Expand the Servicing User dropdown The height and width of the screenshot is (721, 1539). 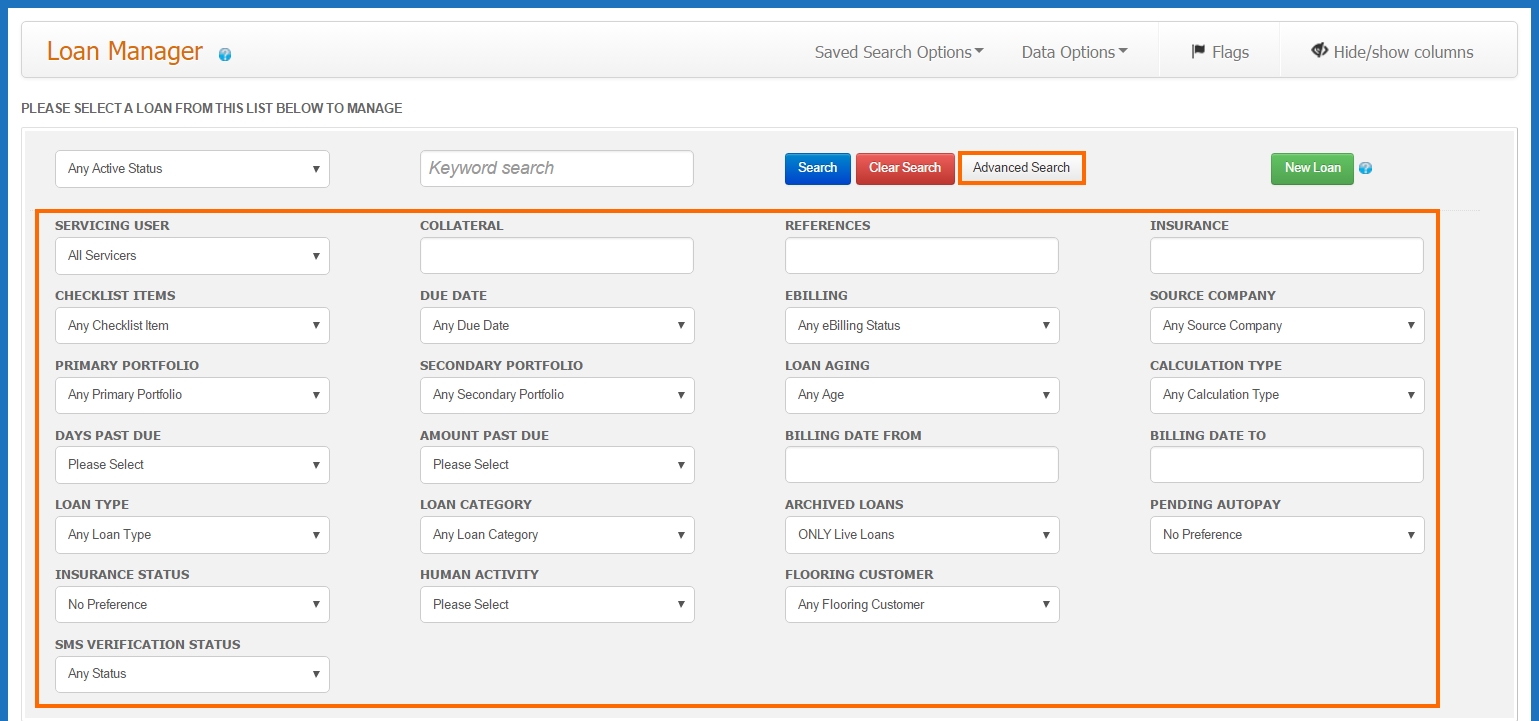[191, 256]
